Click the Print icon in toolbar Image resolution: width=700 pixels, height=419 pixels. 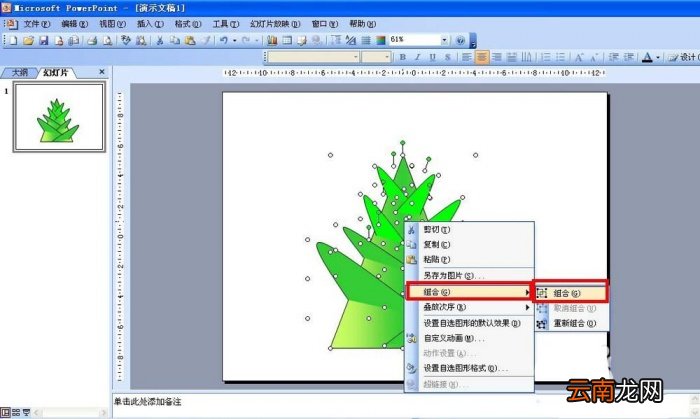click(x=92, y=41)
